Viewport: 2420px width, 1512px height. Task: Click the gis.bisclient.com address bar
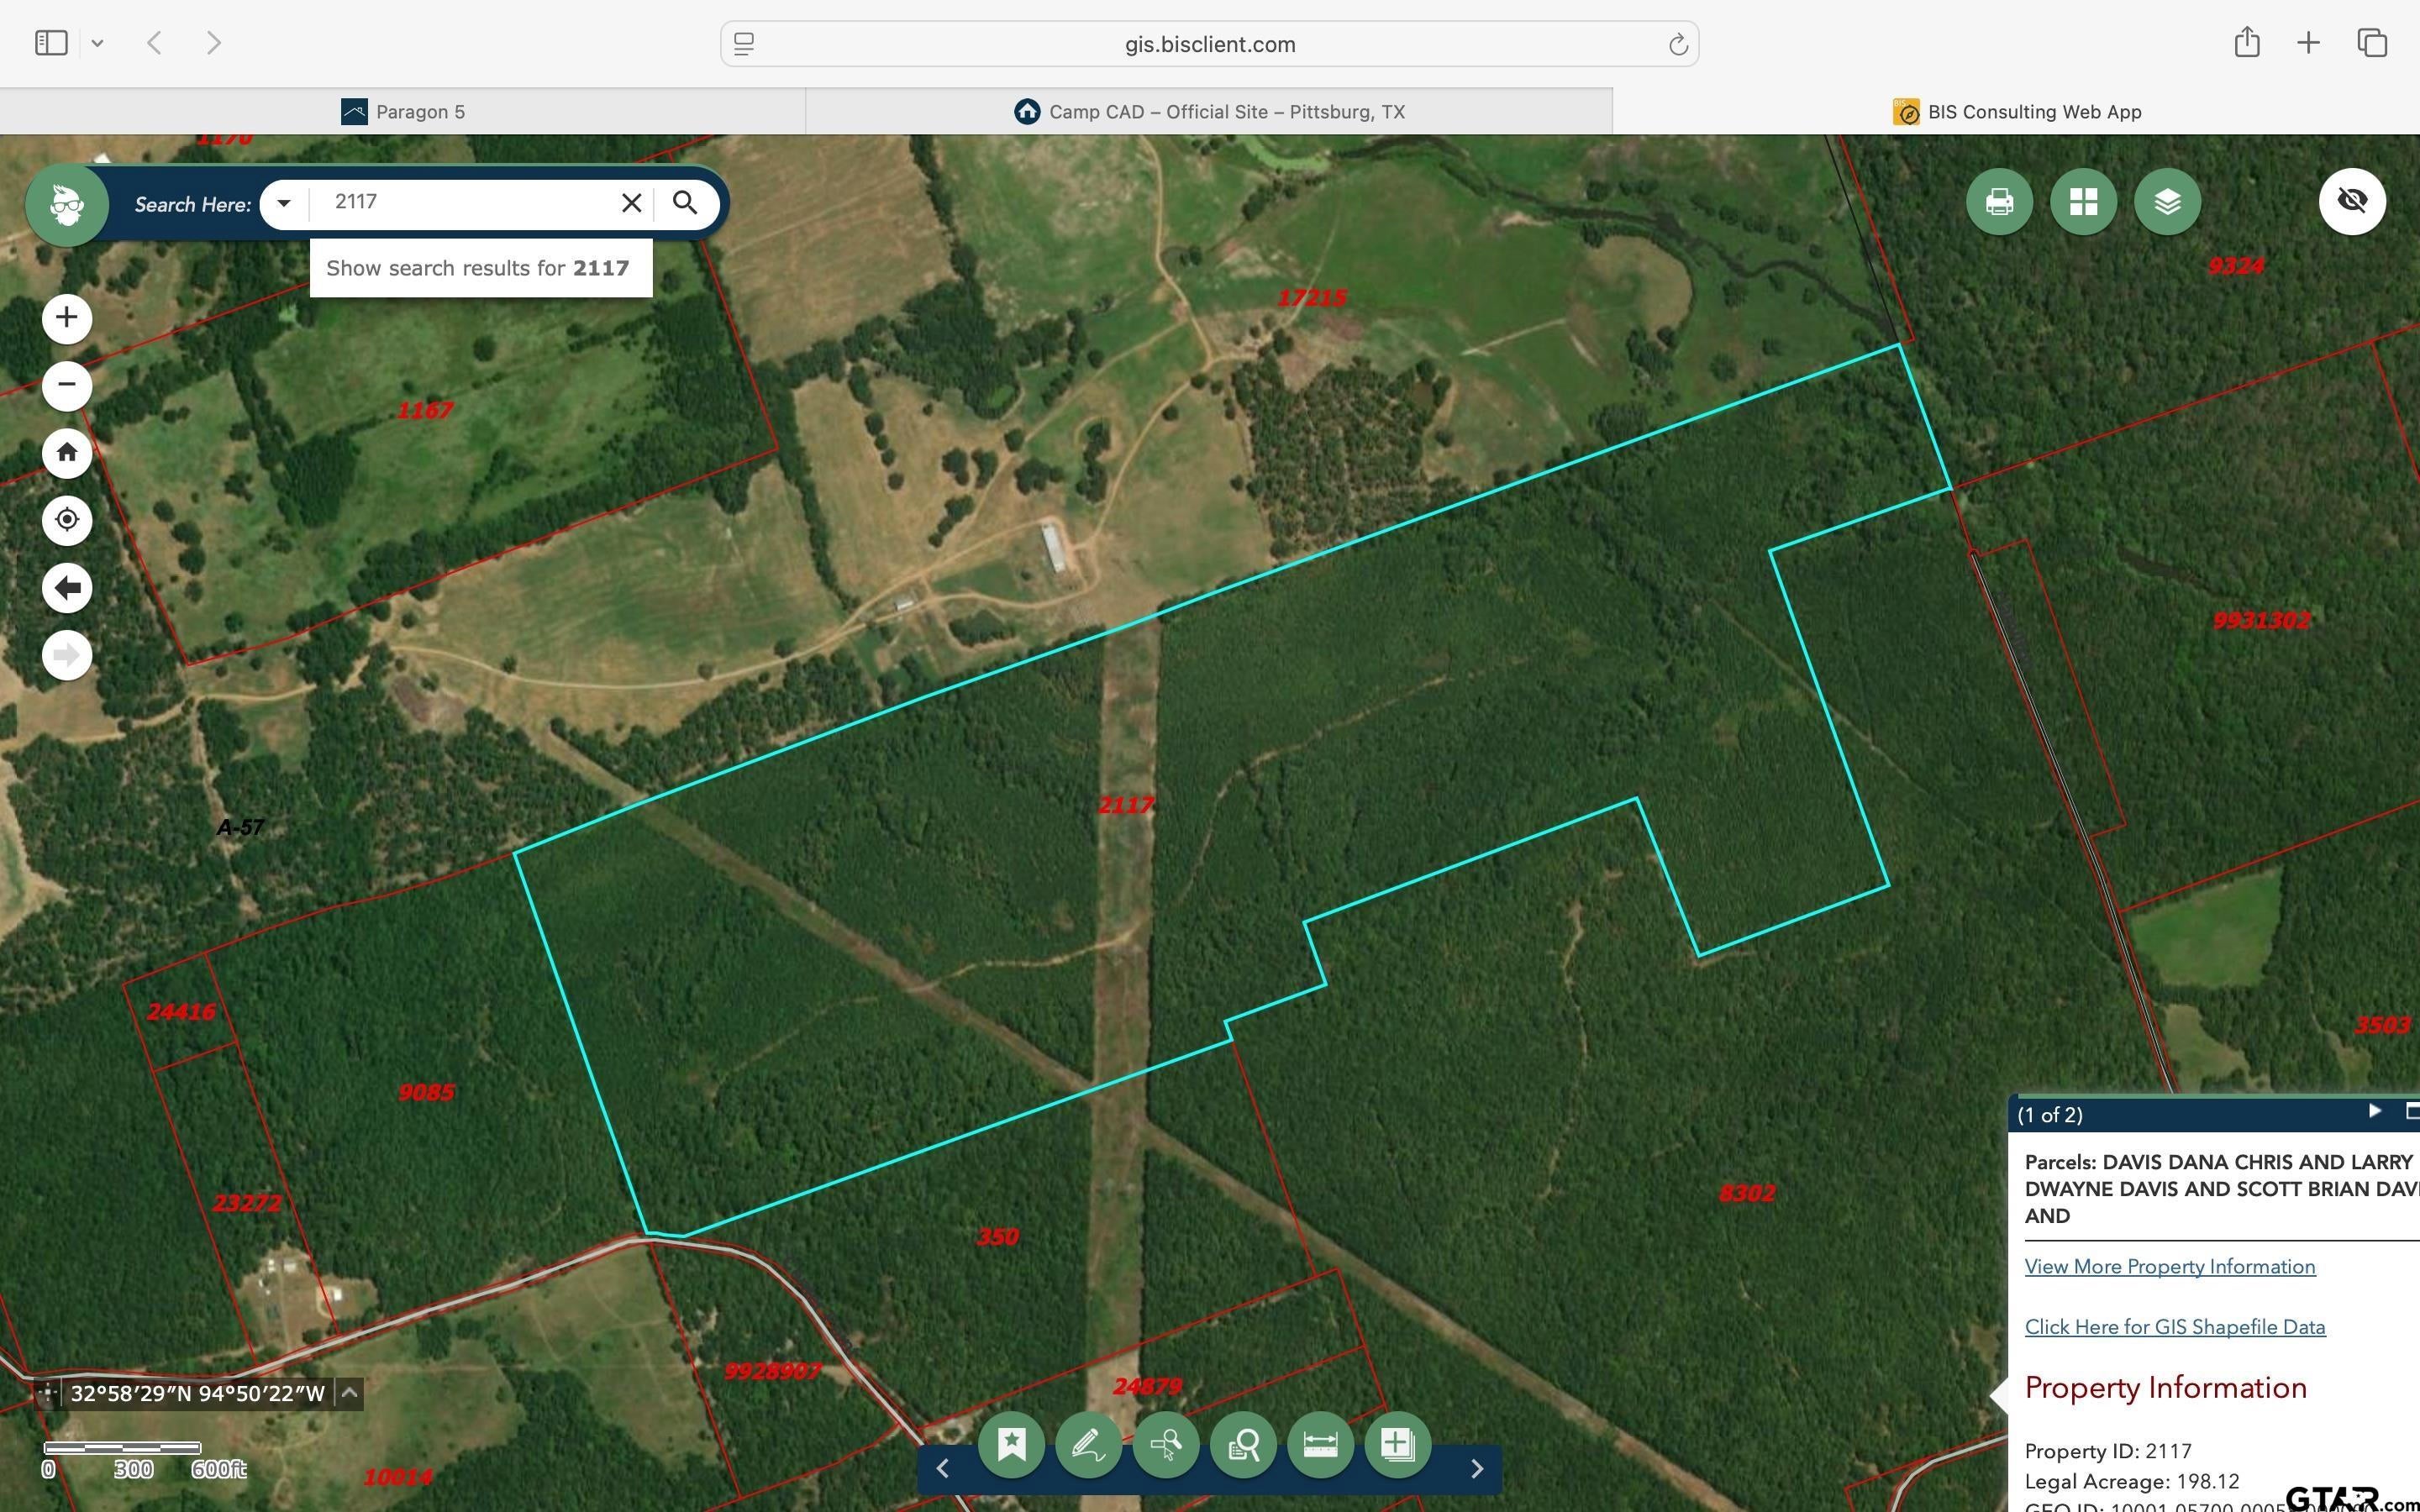1209,44
